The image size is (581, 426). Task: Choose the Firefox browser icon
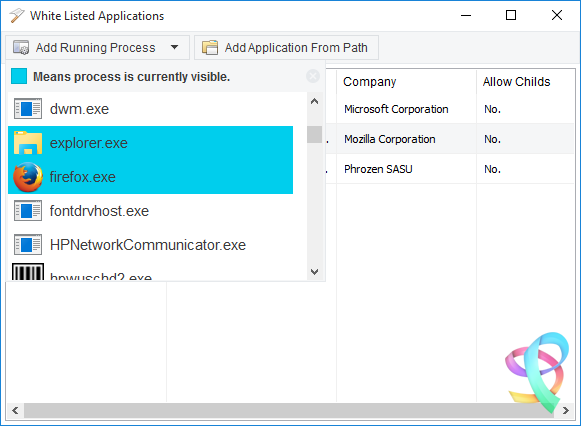click(x=28, y=177)
